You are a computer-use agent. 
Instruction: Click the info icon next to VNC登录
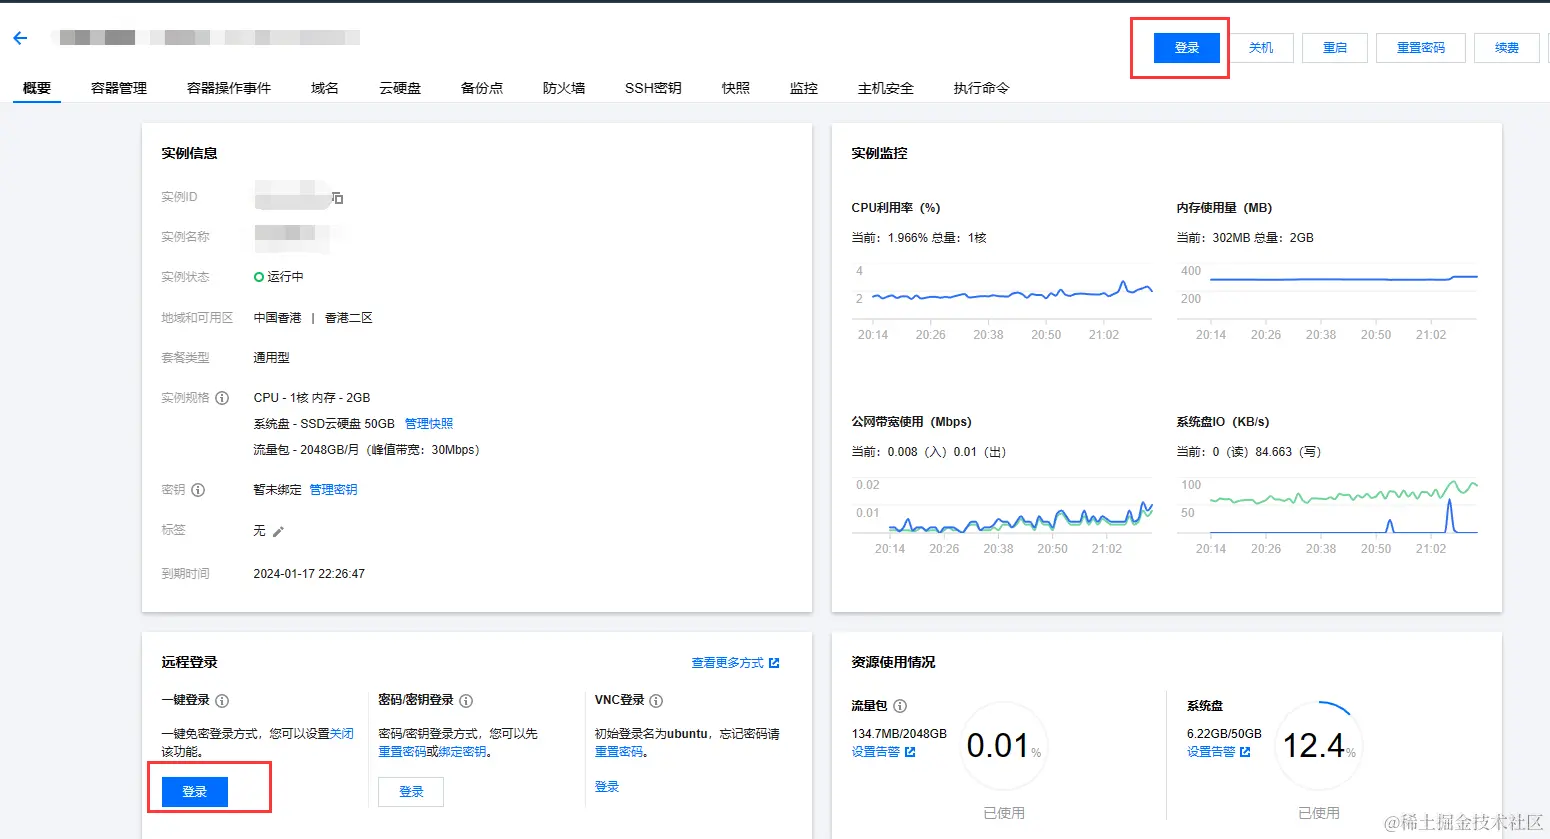click(657, 701)
